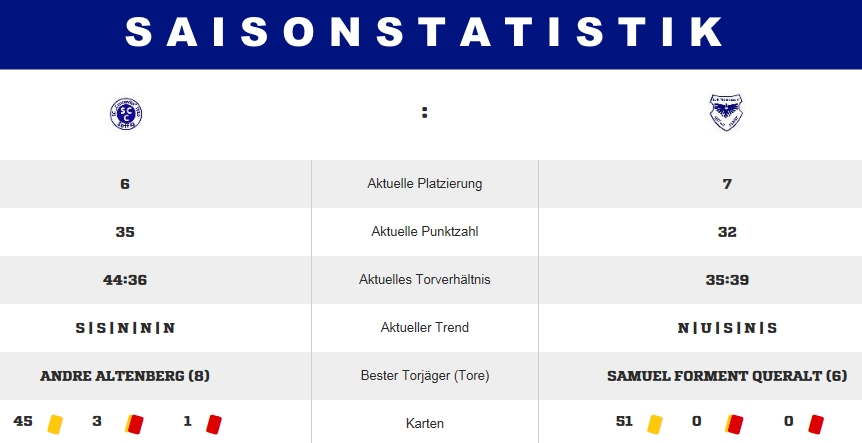Click the Aktuelles Torverhältnis row label
The width and height of the screenshot is (862, 443).
click(x=425, y=280)
